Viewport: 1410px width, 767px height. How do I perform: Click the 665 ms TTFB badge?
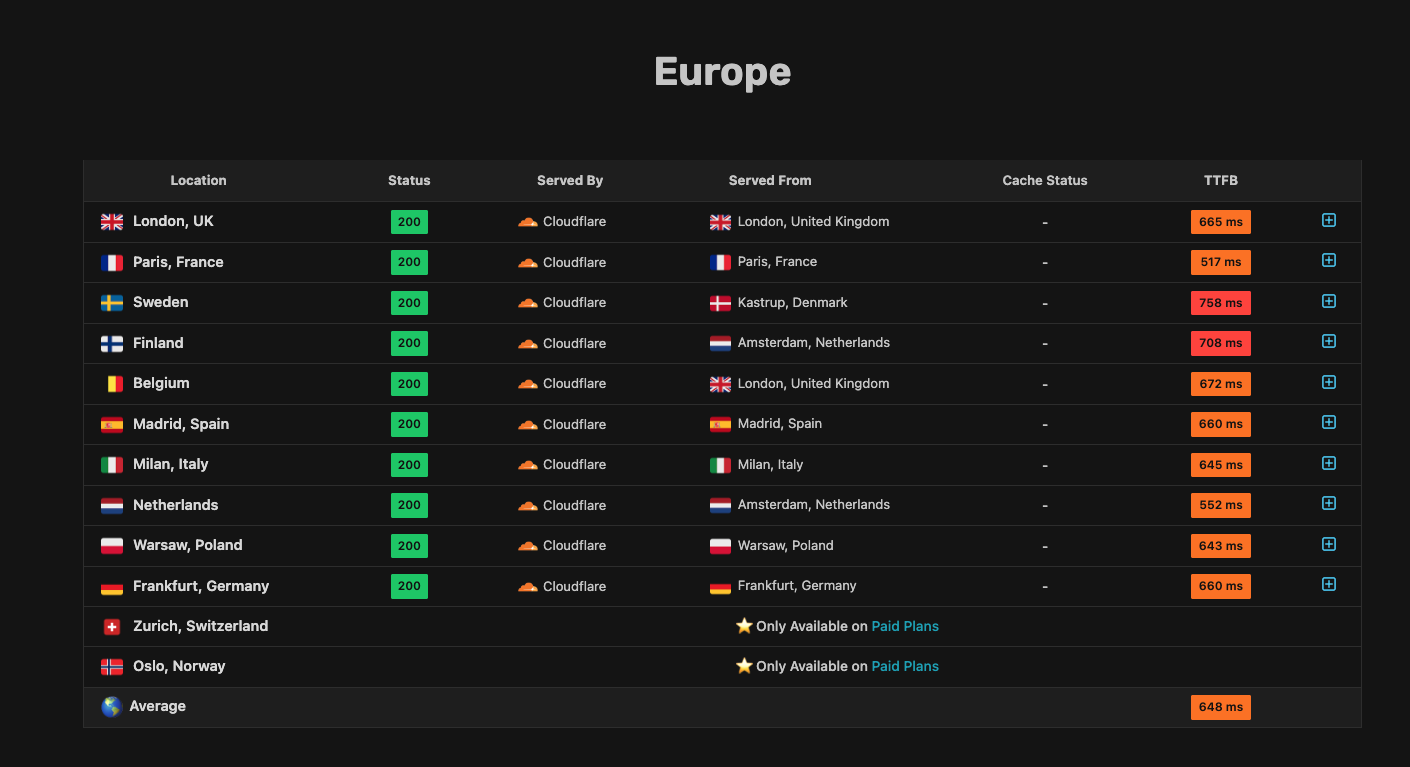point(1221,222)
